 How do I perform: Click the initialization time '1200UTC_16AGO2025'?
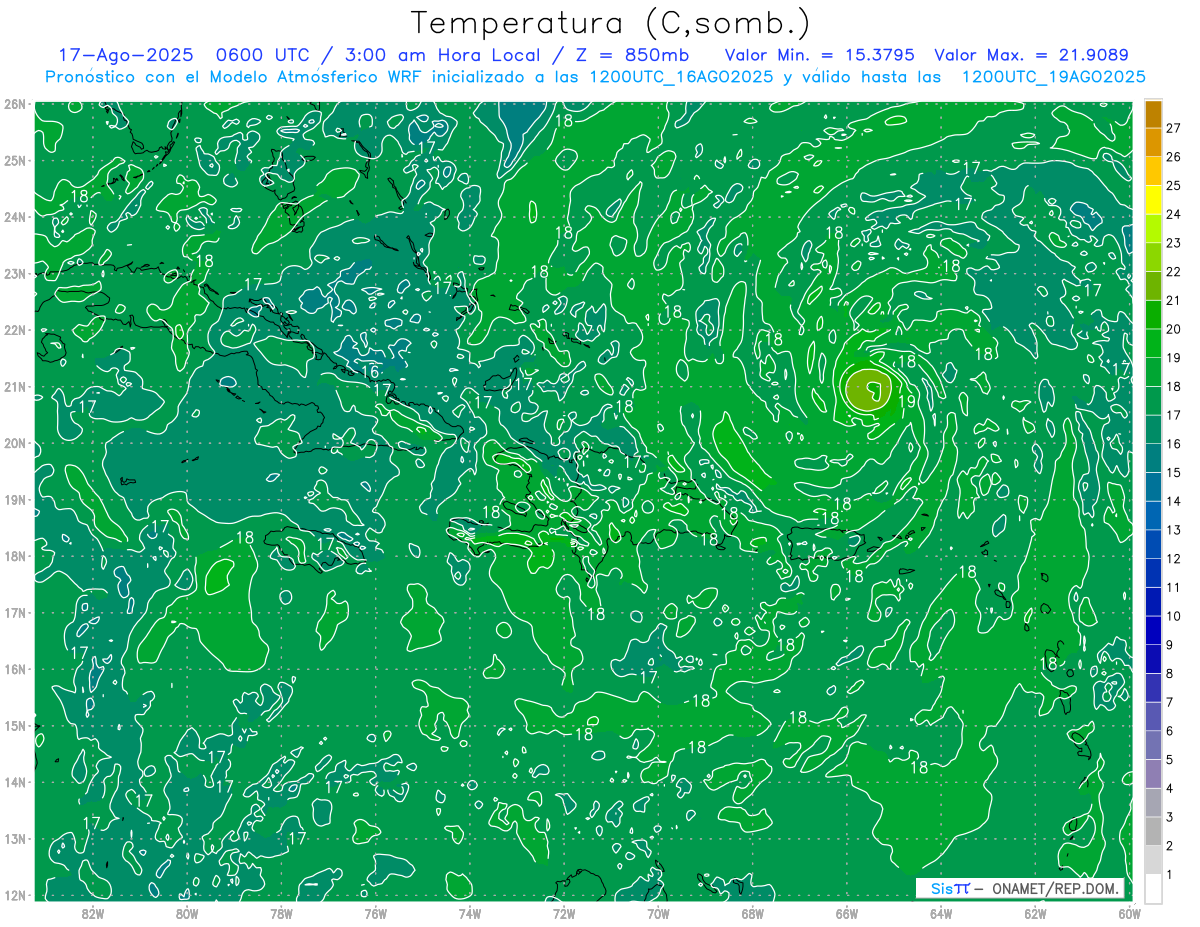tap(679, 77)
